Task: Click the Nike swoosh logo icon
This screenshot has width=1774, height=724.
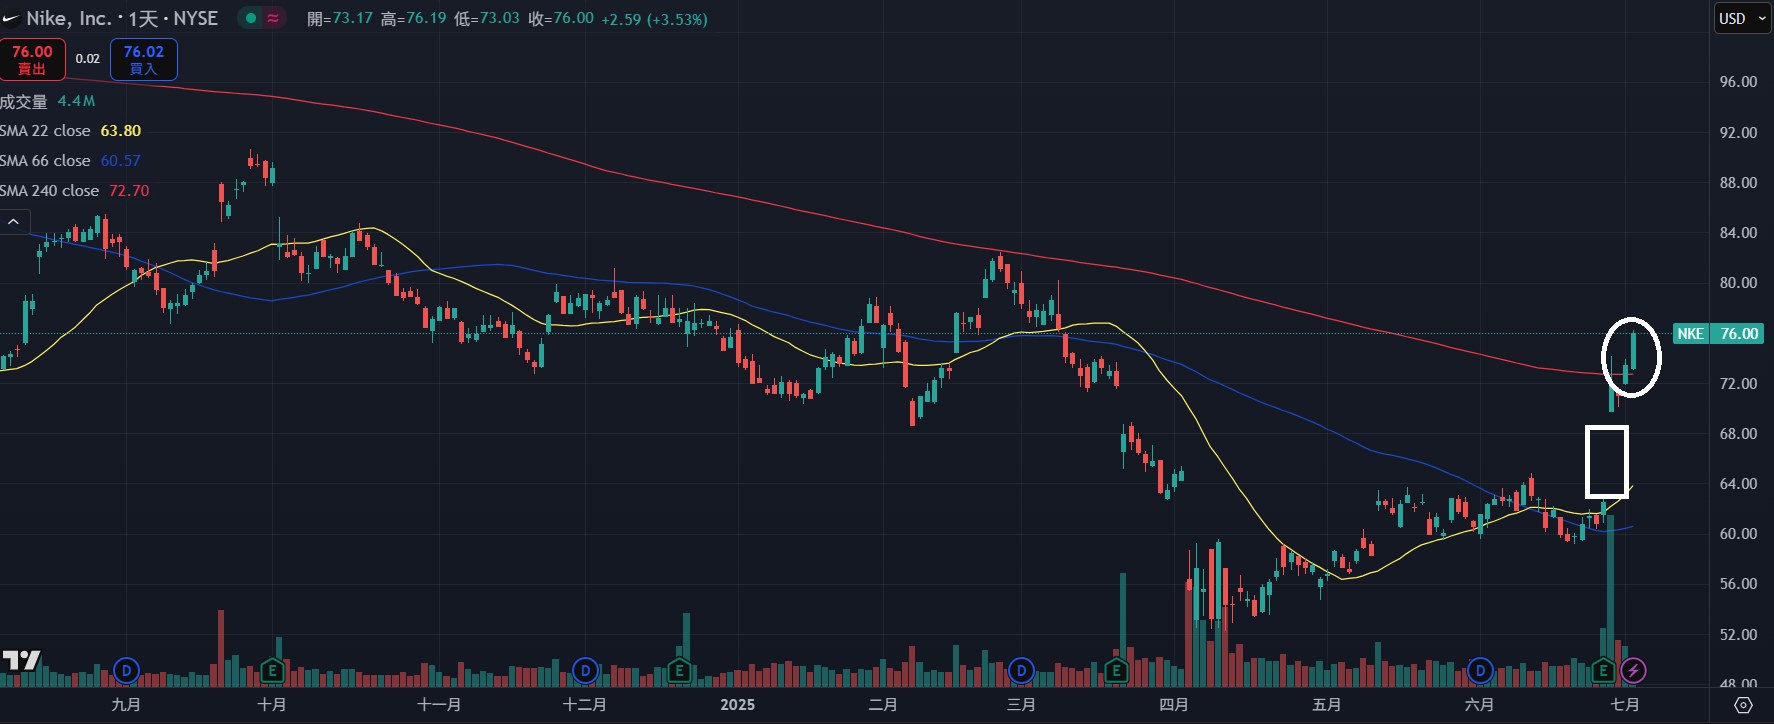Action: (x=11, y=18)
